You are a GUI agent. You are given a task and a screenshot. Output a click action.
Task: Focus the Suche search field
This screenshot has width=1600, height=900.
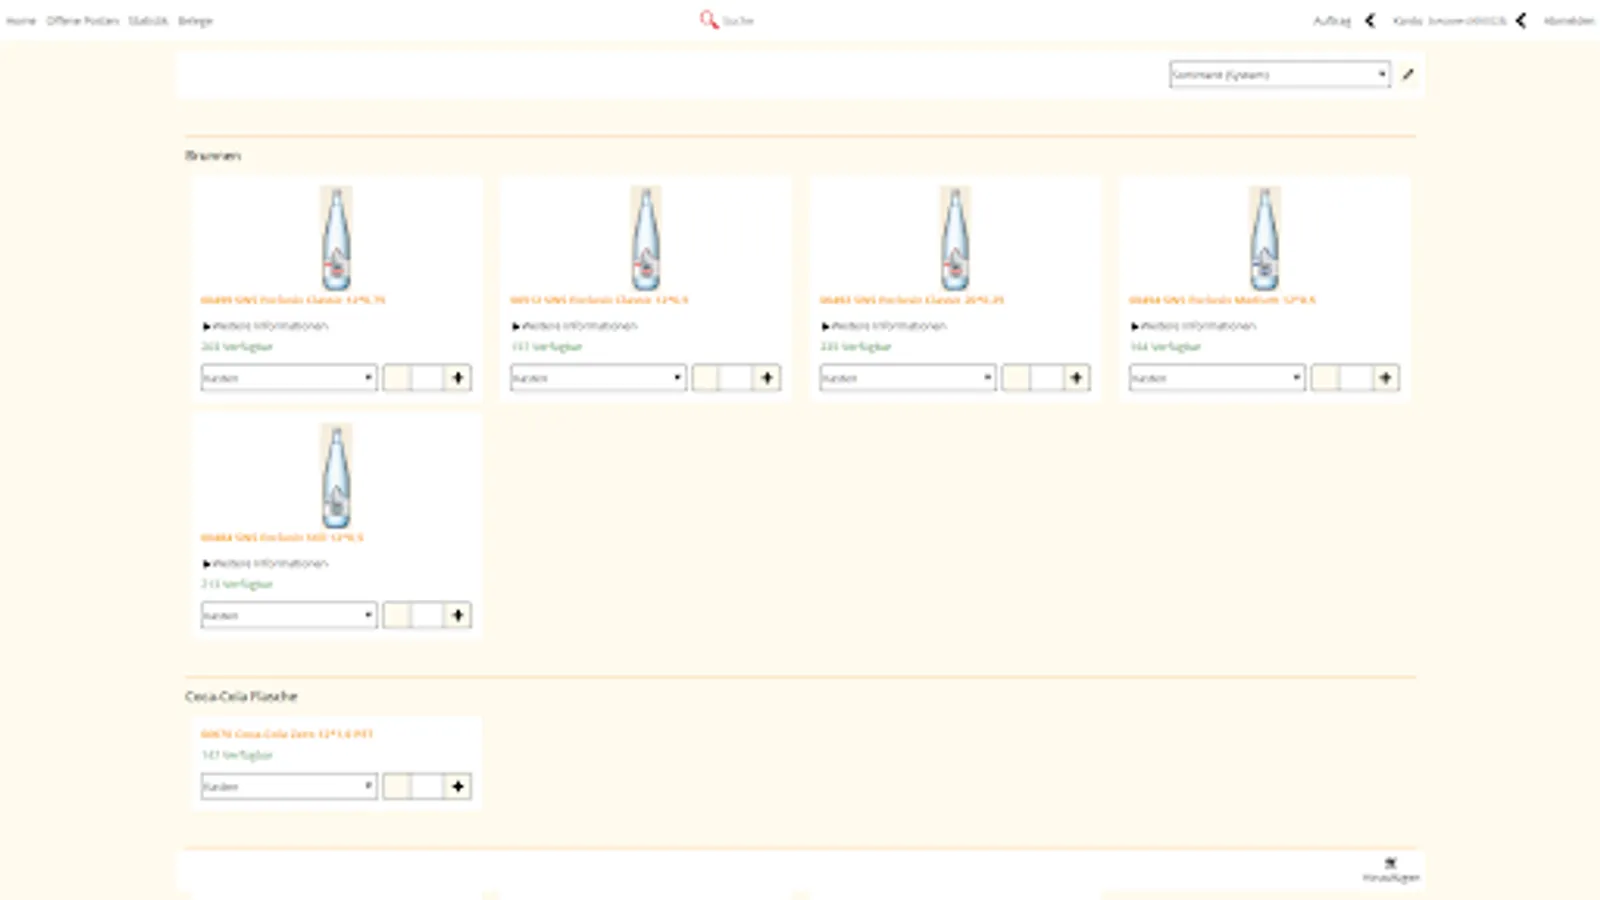(x=738, y=21)
